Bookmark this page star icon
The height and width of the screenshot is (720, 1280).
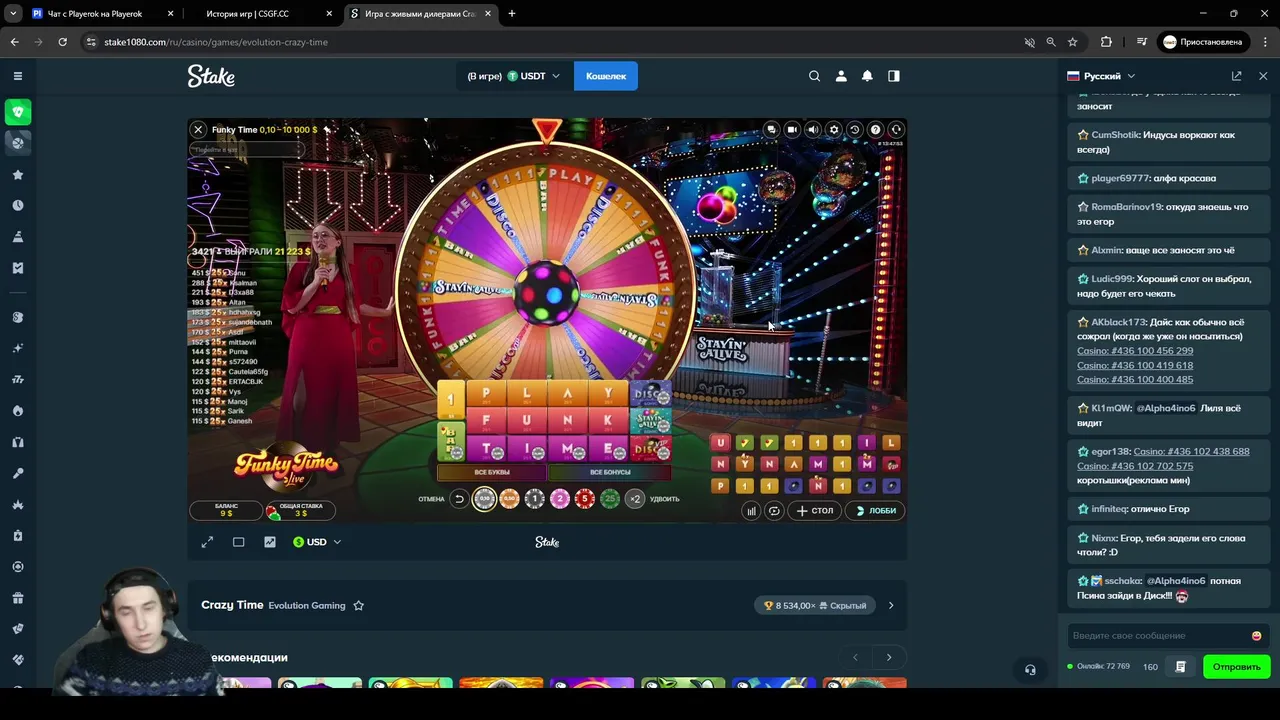pyautogui.click(x=1073, y=42)
